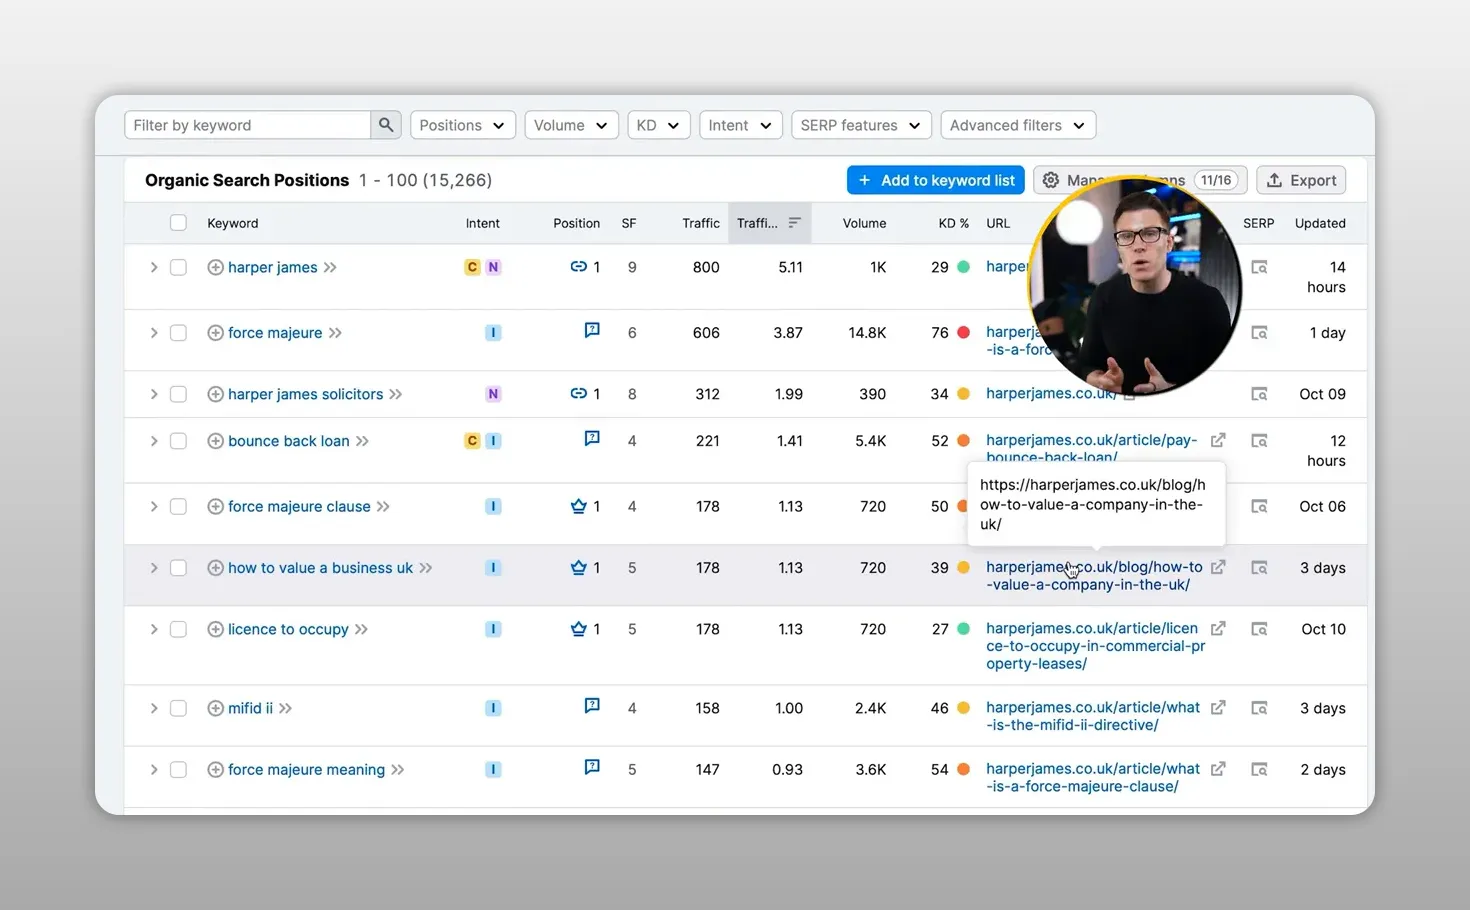The width and height of the screenshot is (1470, 910).
Task: Click the green KD dot for 'licence to occupy'
Action: tap(964, 629)
